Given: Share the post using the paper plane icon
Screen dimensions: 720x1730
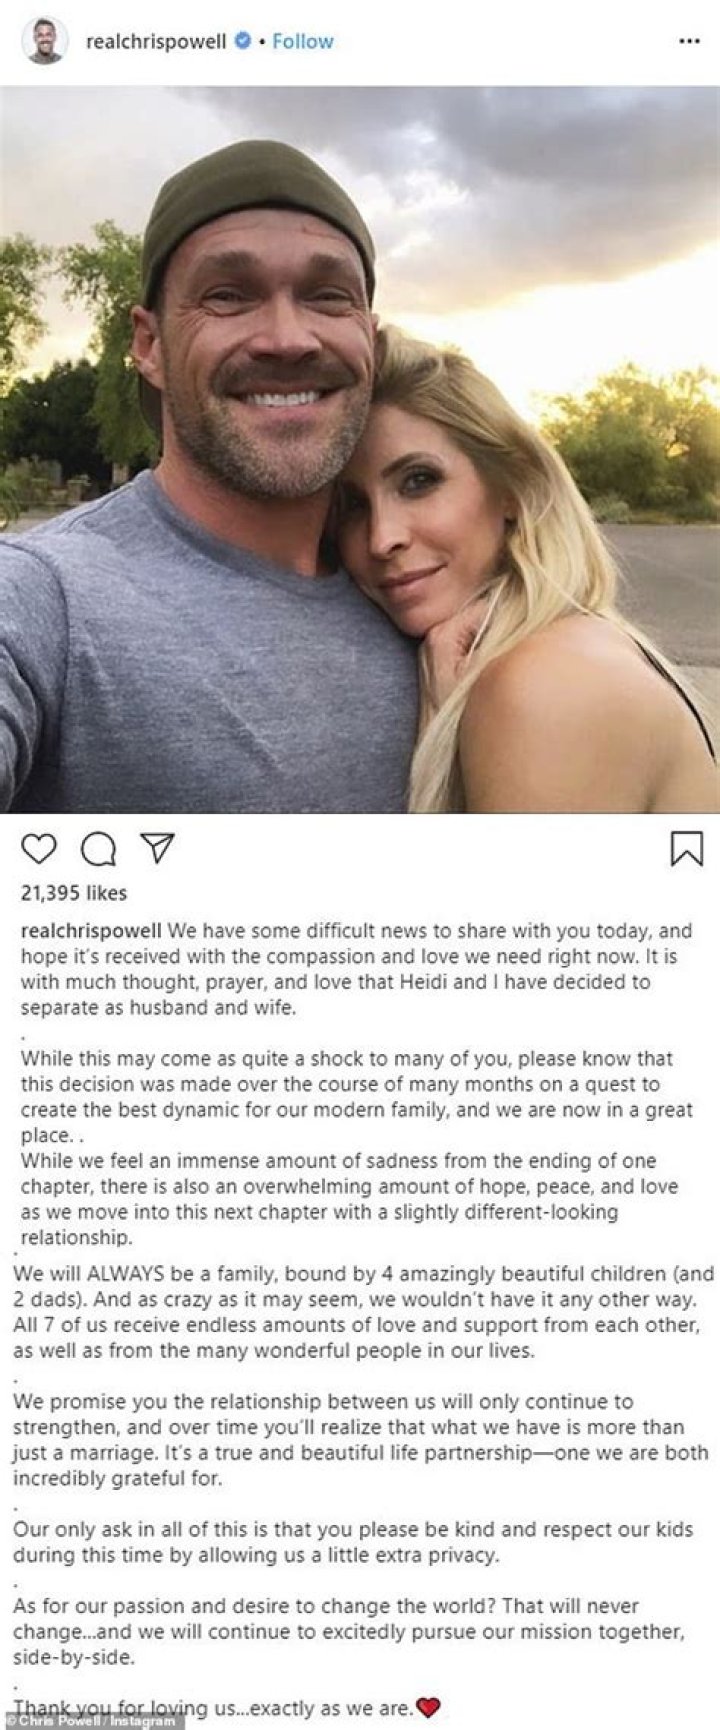Looking at the screenshot, I should (157, 848).
